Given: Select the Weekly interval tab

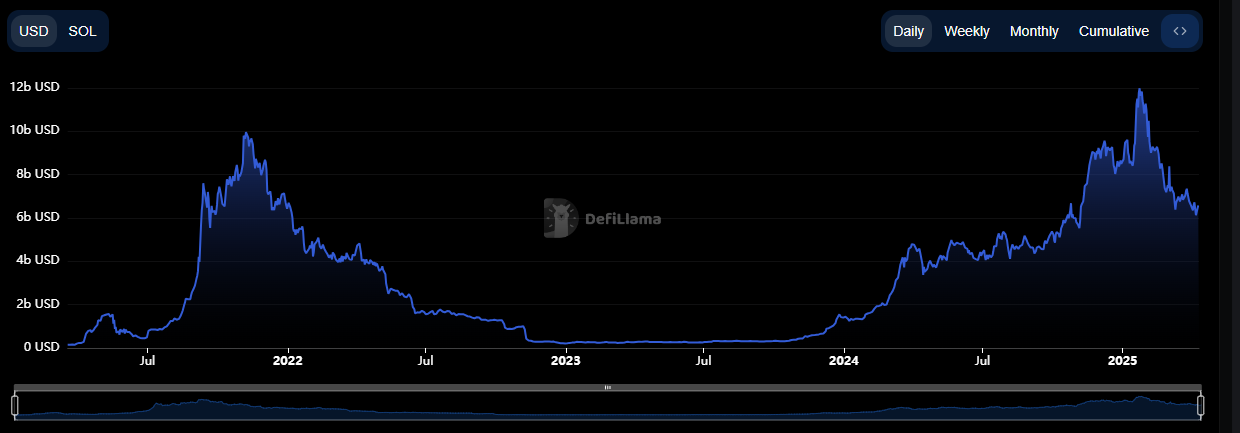Looking at the screenshot, I should click(x=967, y=31).
